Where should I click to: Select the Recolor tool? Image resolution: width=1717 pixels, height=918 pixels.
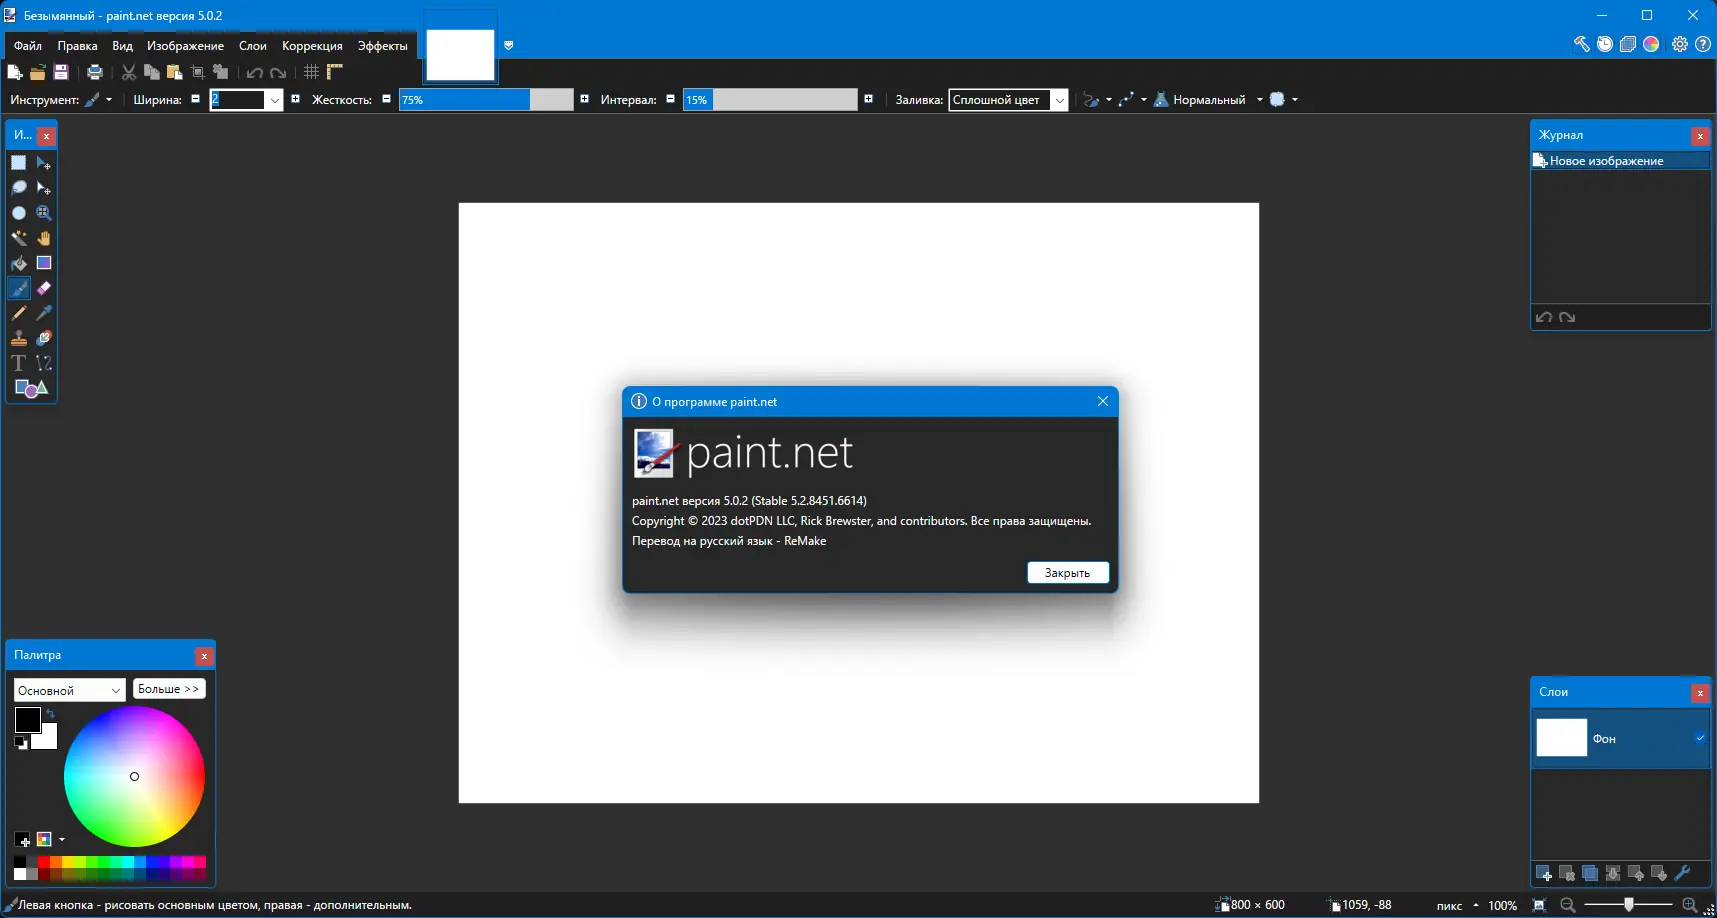coord(44,338)
